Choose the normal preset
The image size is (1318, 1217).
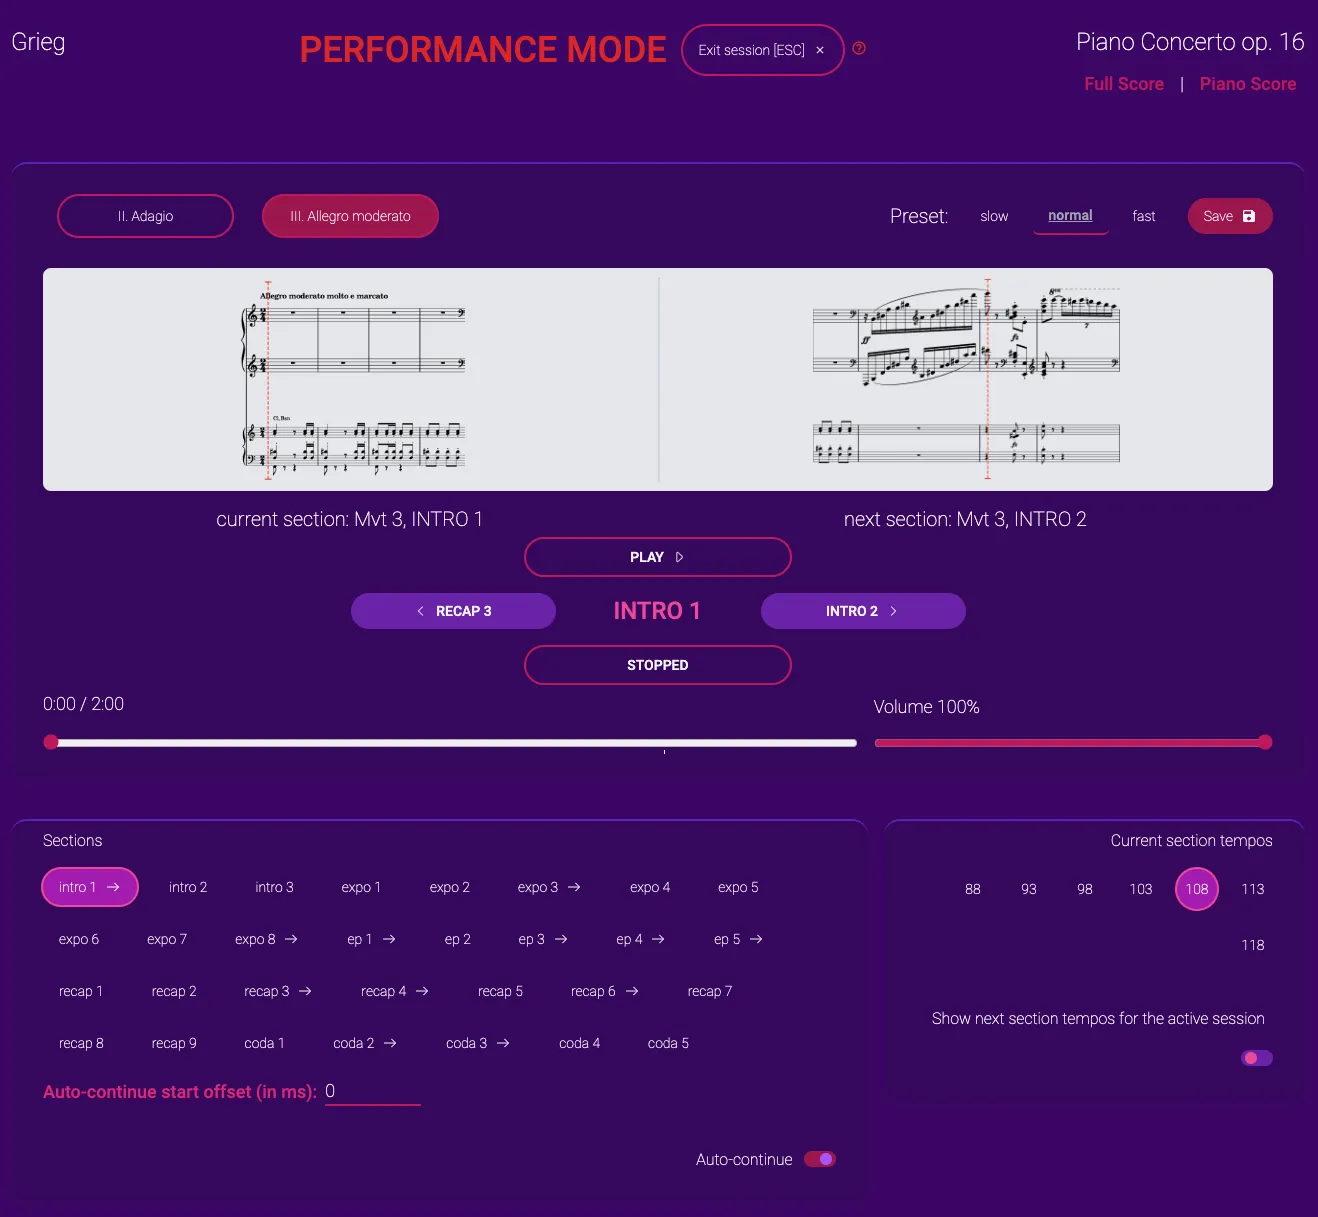point(1070,216)
